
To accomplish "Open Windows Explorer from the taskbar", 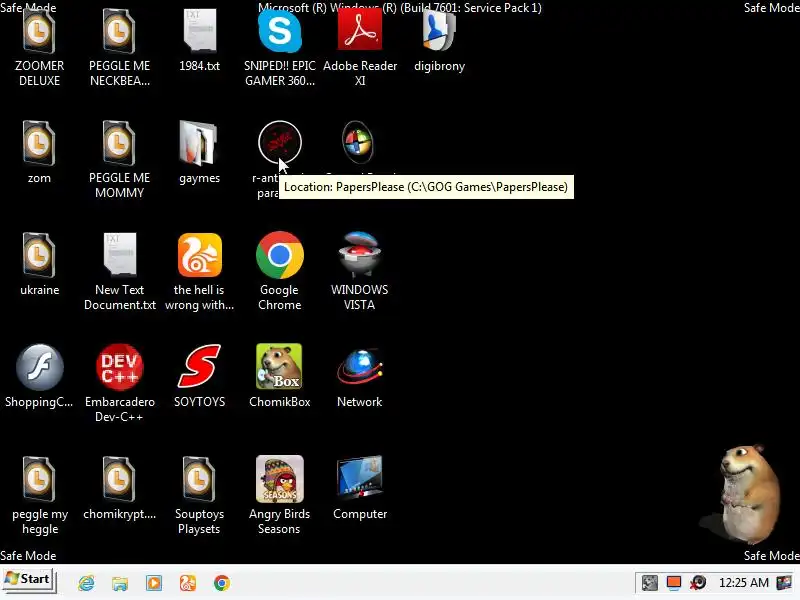I will (120, 583).
